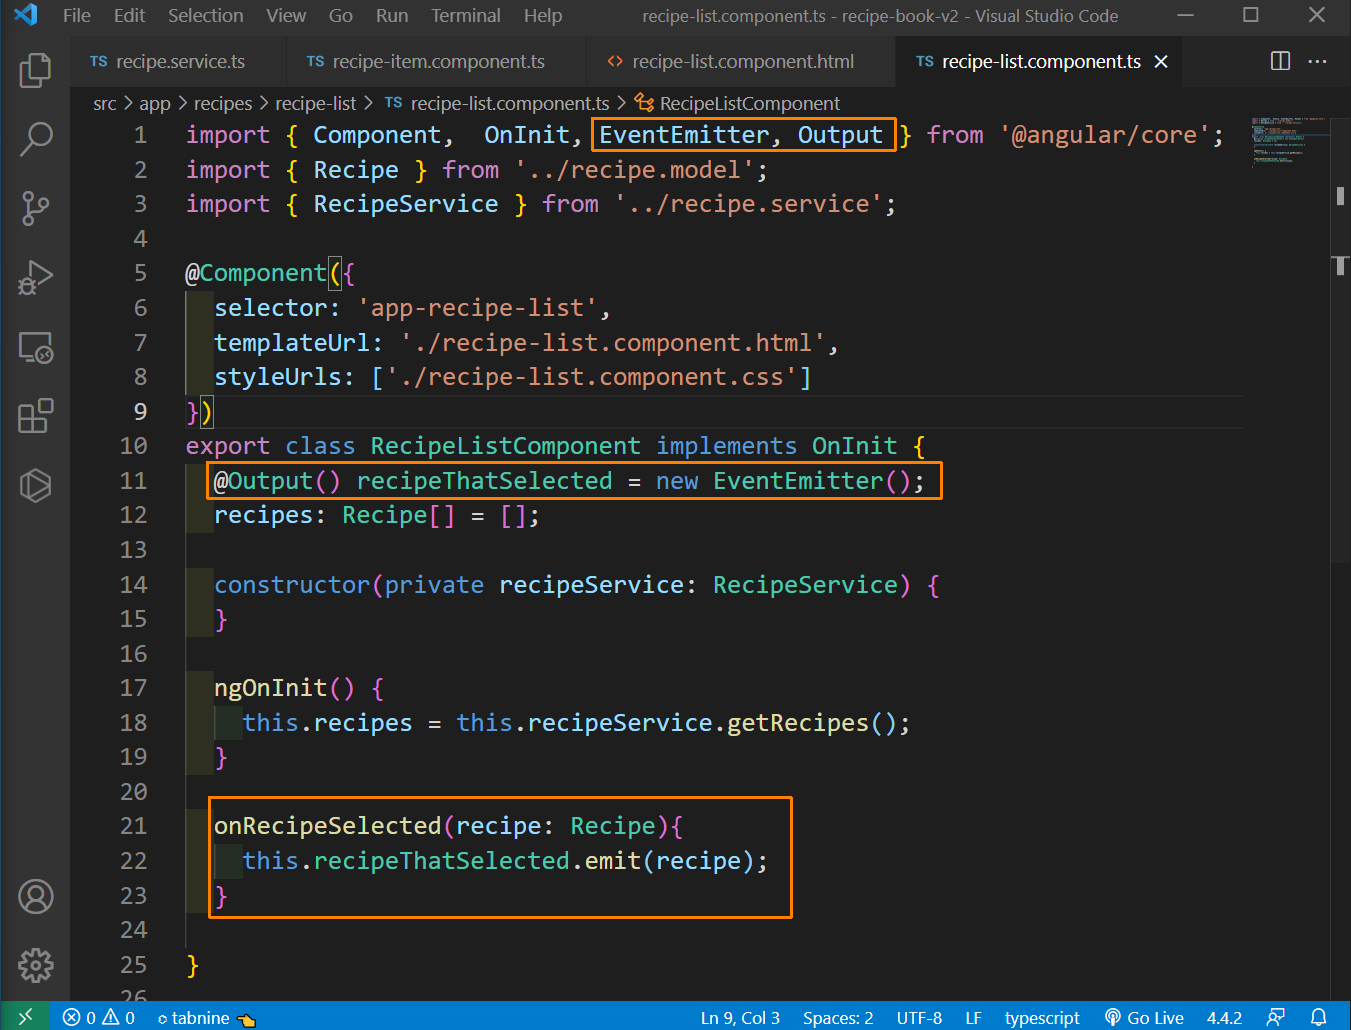The image size is (1351, 1030).
Task: Open the Terminal menu
Action: [466, 16]
